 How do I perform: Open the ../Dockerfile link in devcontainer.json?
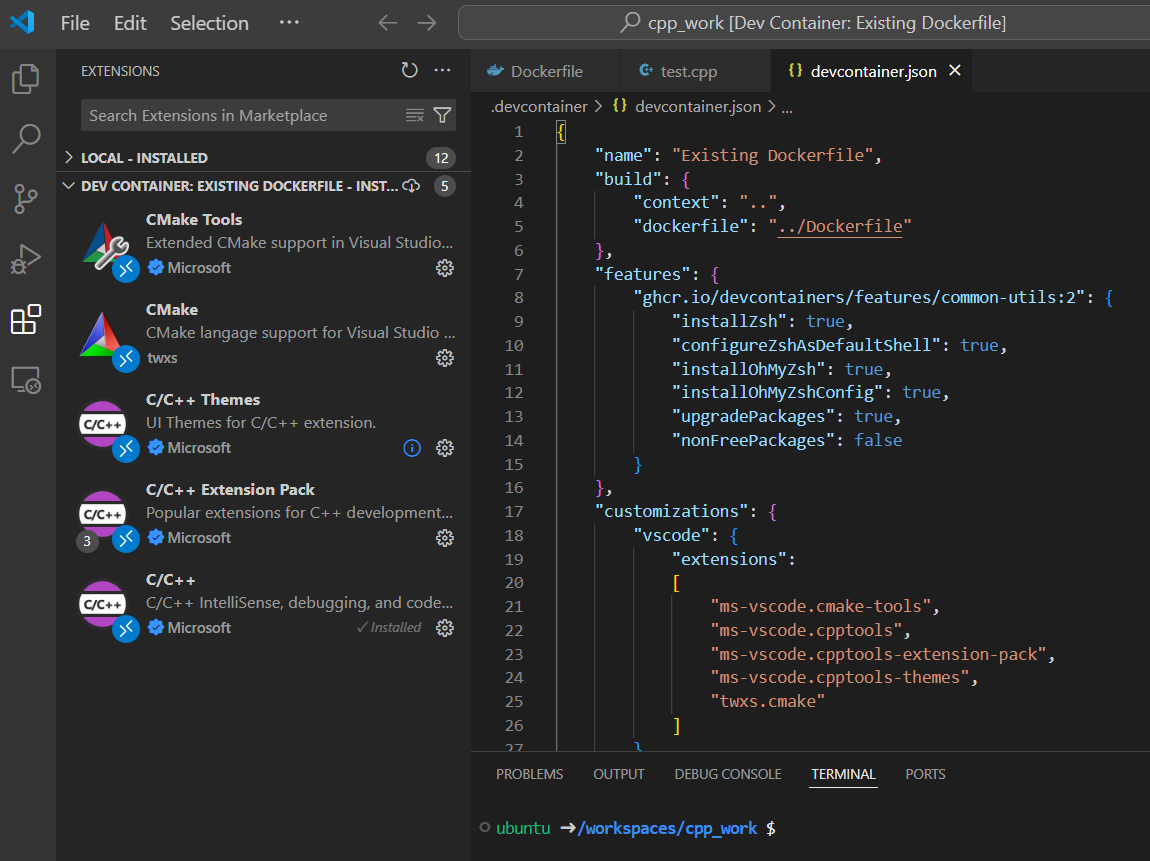click(x=840, y=226)
